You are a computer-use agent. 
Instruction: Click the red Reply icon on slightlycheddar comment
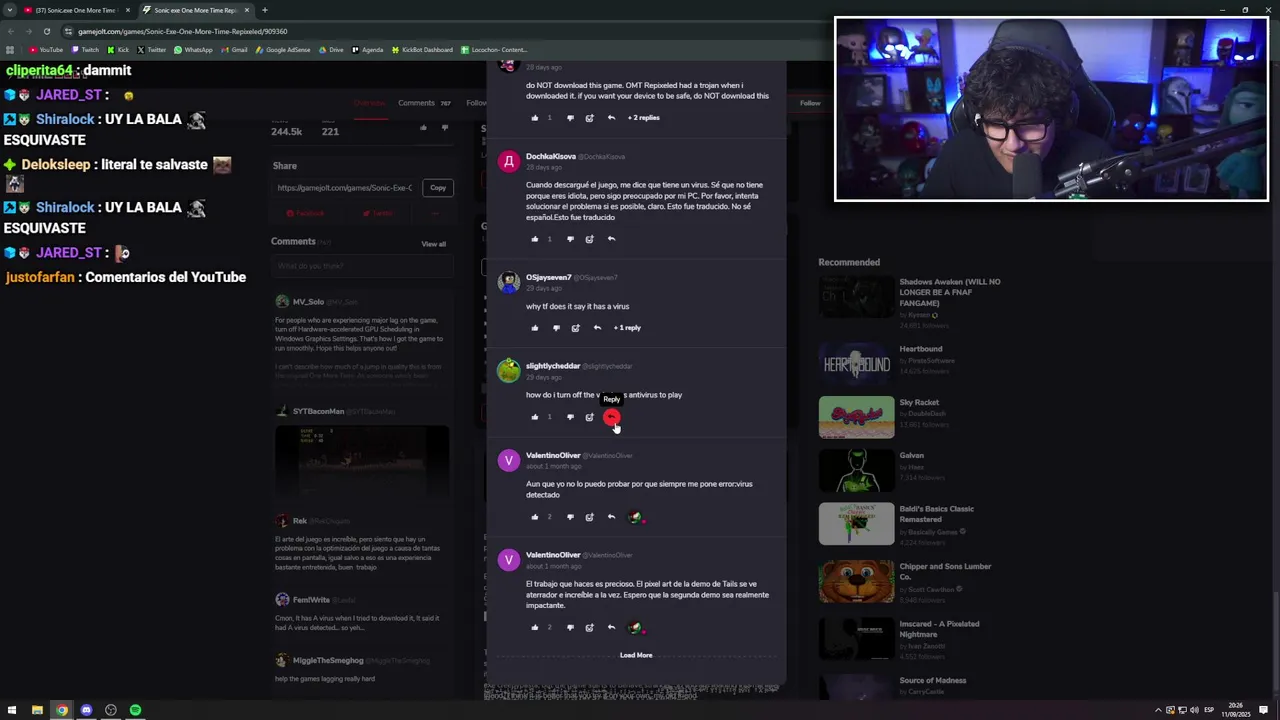pos(611,417)
